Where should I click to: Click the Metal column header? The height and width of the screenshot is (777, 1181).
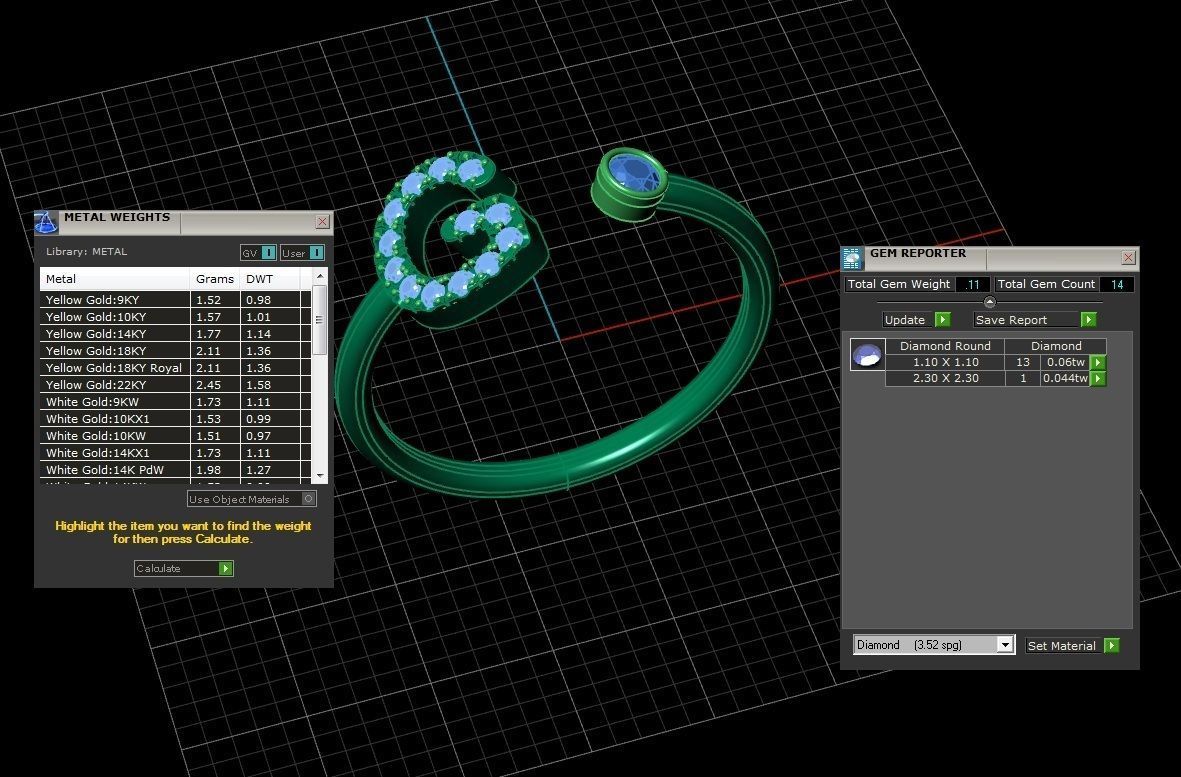[x=114, y=279]
